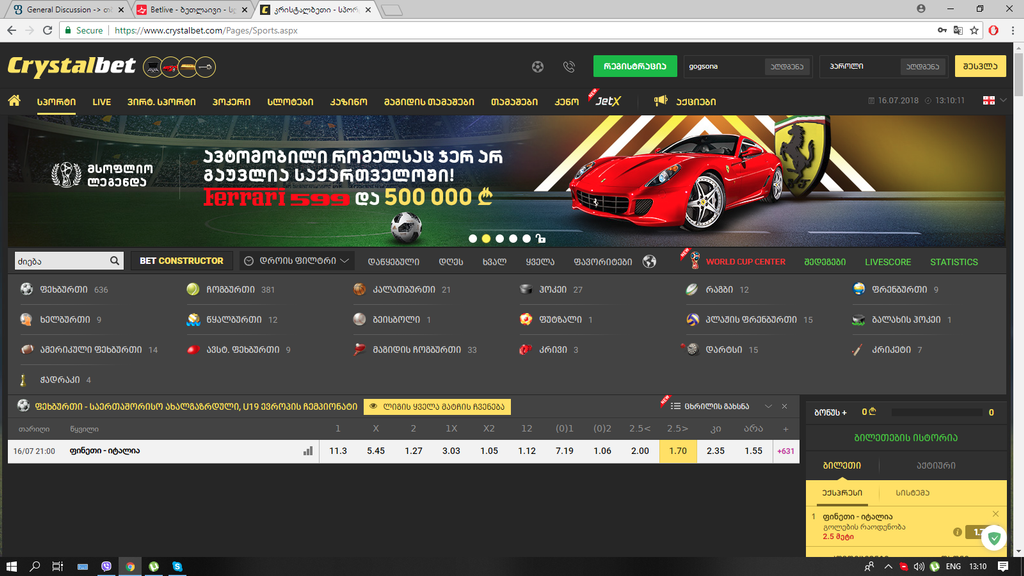Click the promotions megaphone icon
This screenshot has width=1024, height=576.
661,101
